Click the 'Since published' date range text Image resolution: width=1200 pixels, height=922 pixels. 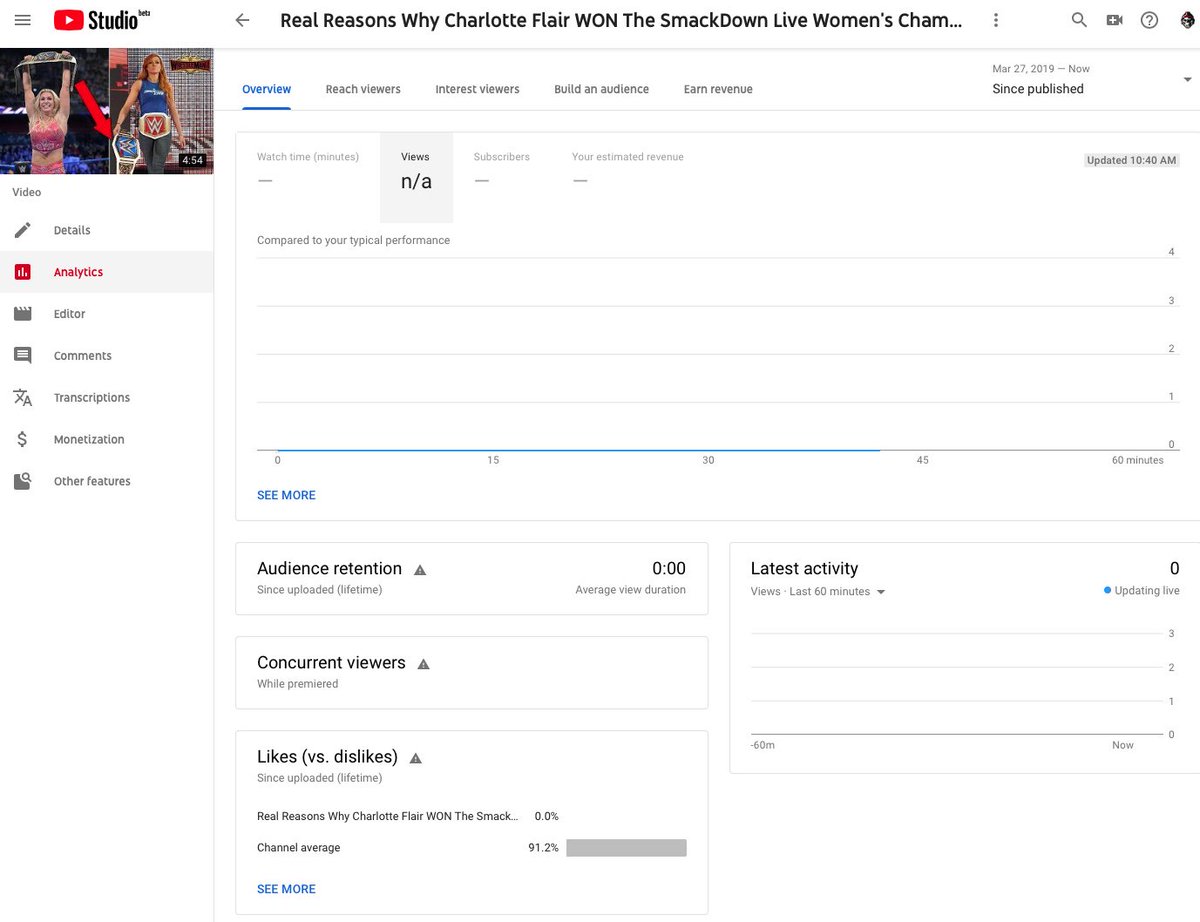pos(1038,89)
